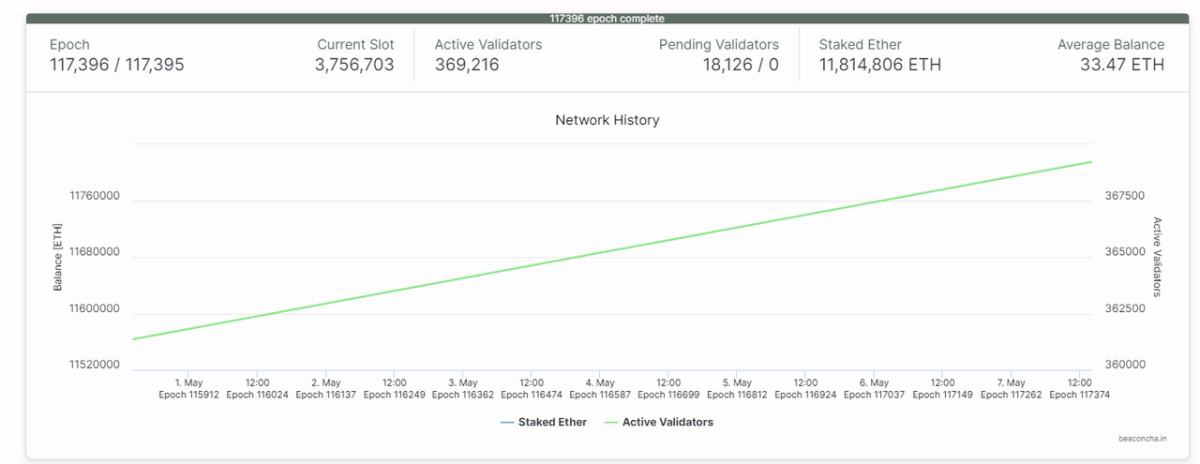Open the beaconcha.in chart credit link
The width and height of the screenshot is (1200, 464).
click(1142, 438)
